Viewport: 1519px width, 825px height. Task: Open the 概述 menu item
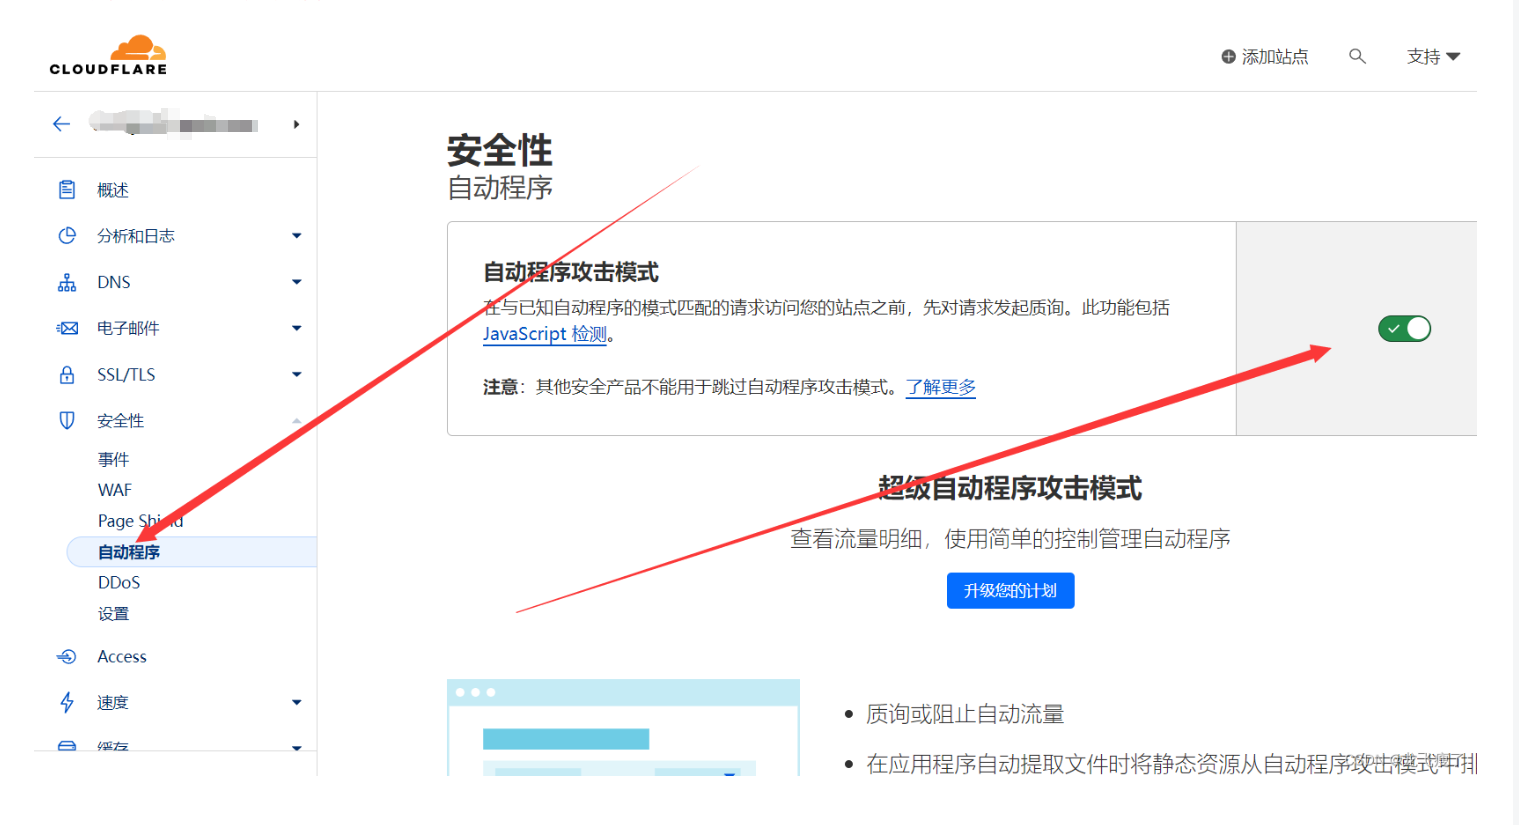coord(113,190)
